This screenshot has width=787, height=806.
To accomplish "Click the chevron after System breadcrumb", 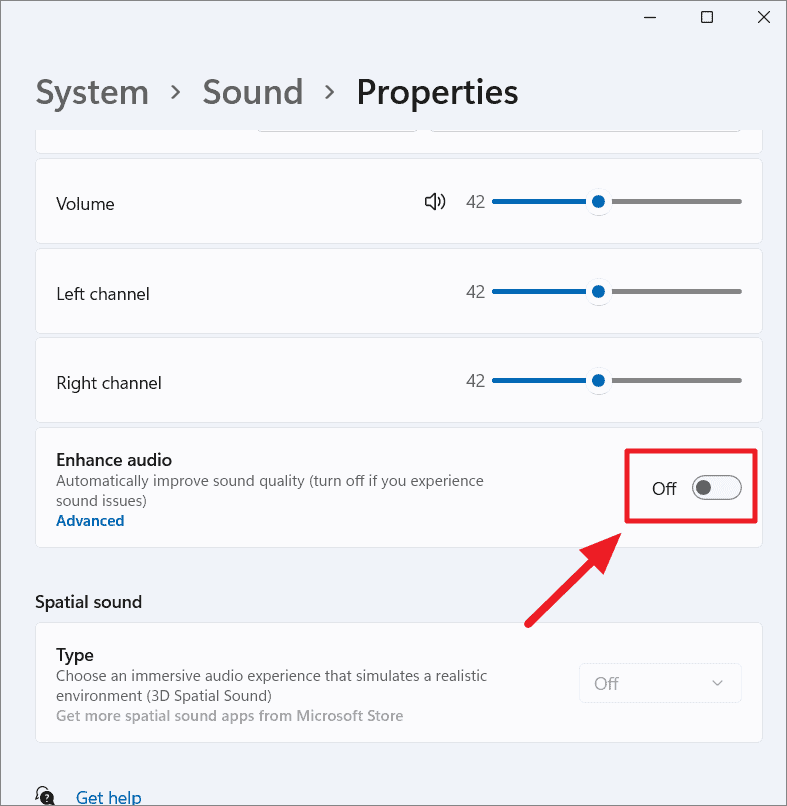I will [174, 91].
